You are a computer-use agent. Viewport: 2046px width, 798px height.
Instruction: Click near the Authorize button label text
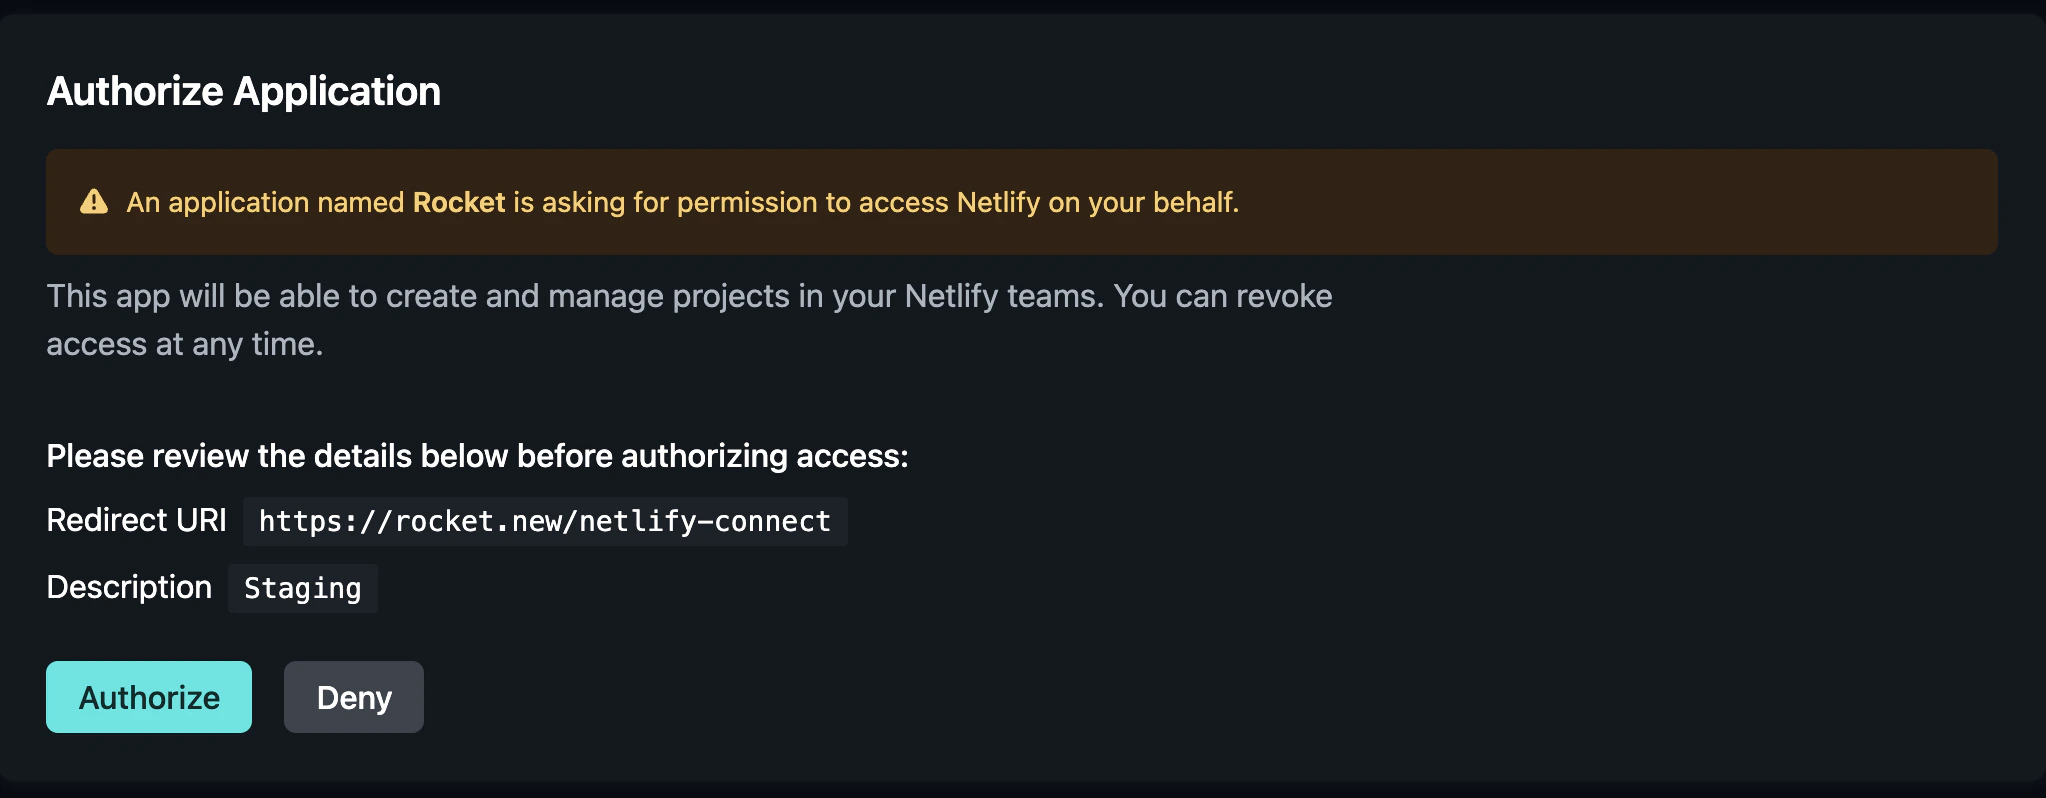(x=148, y=697)
